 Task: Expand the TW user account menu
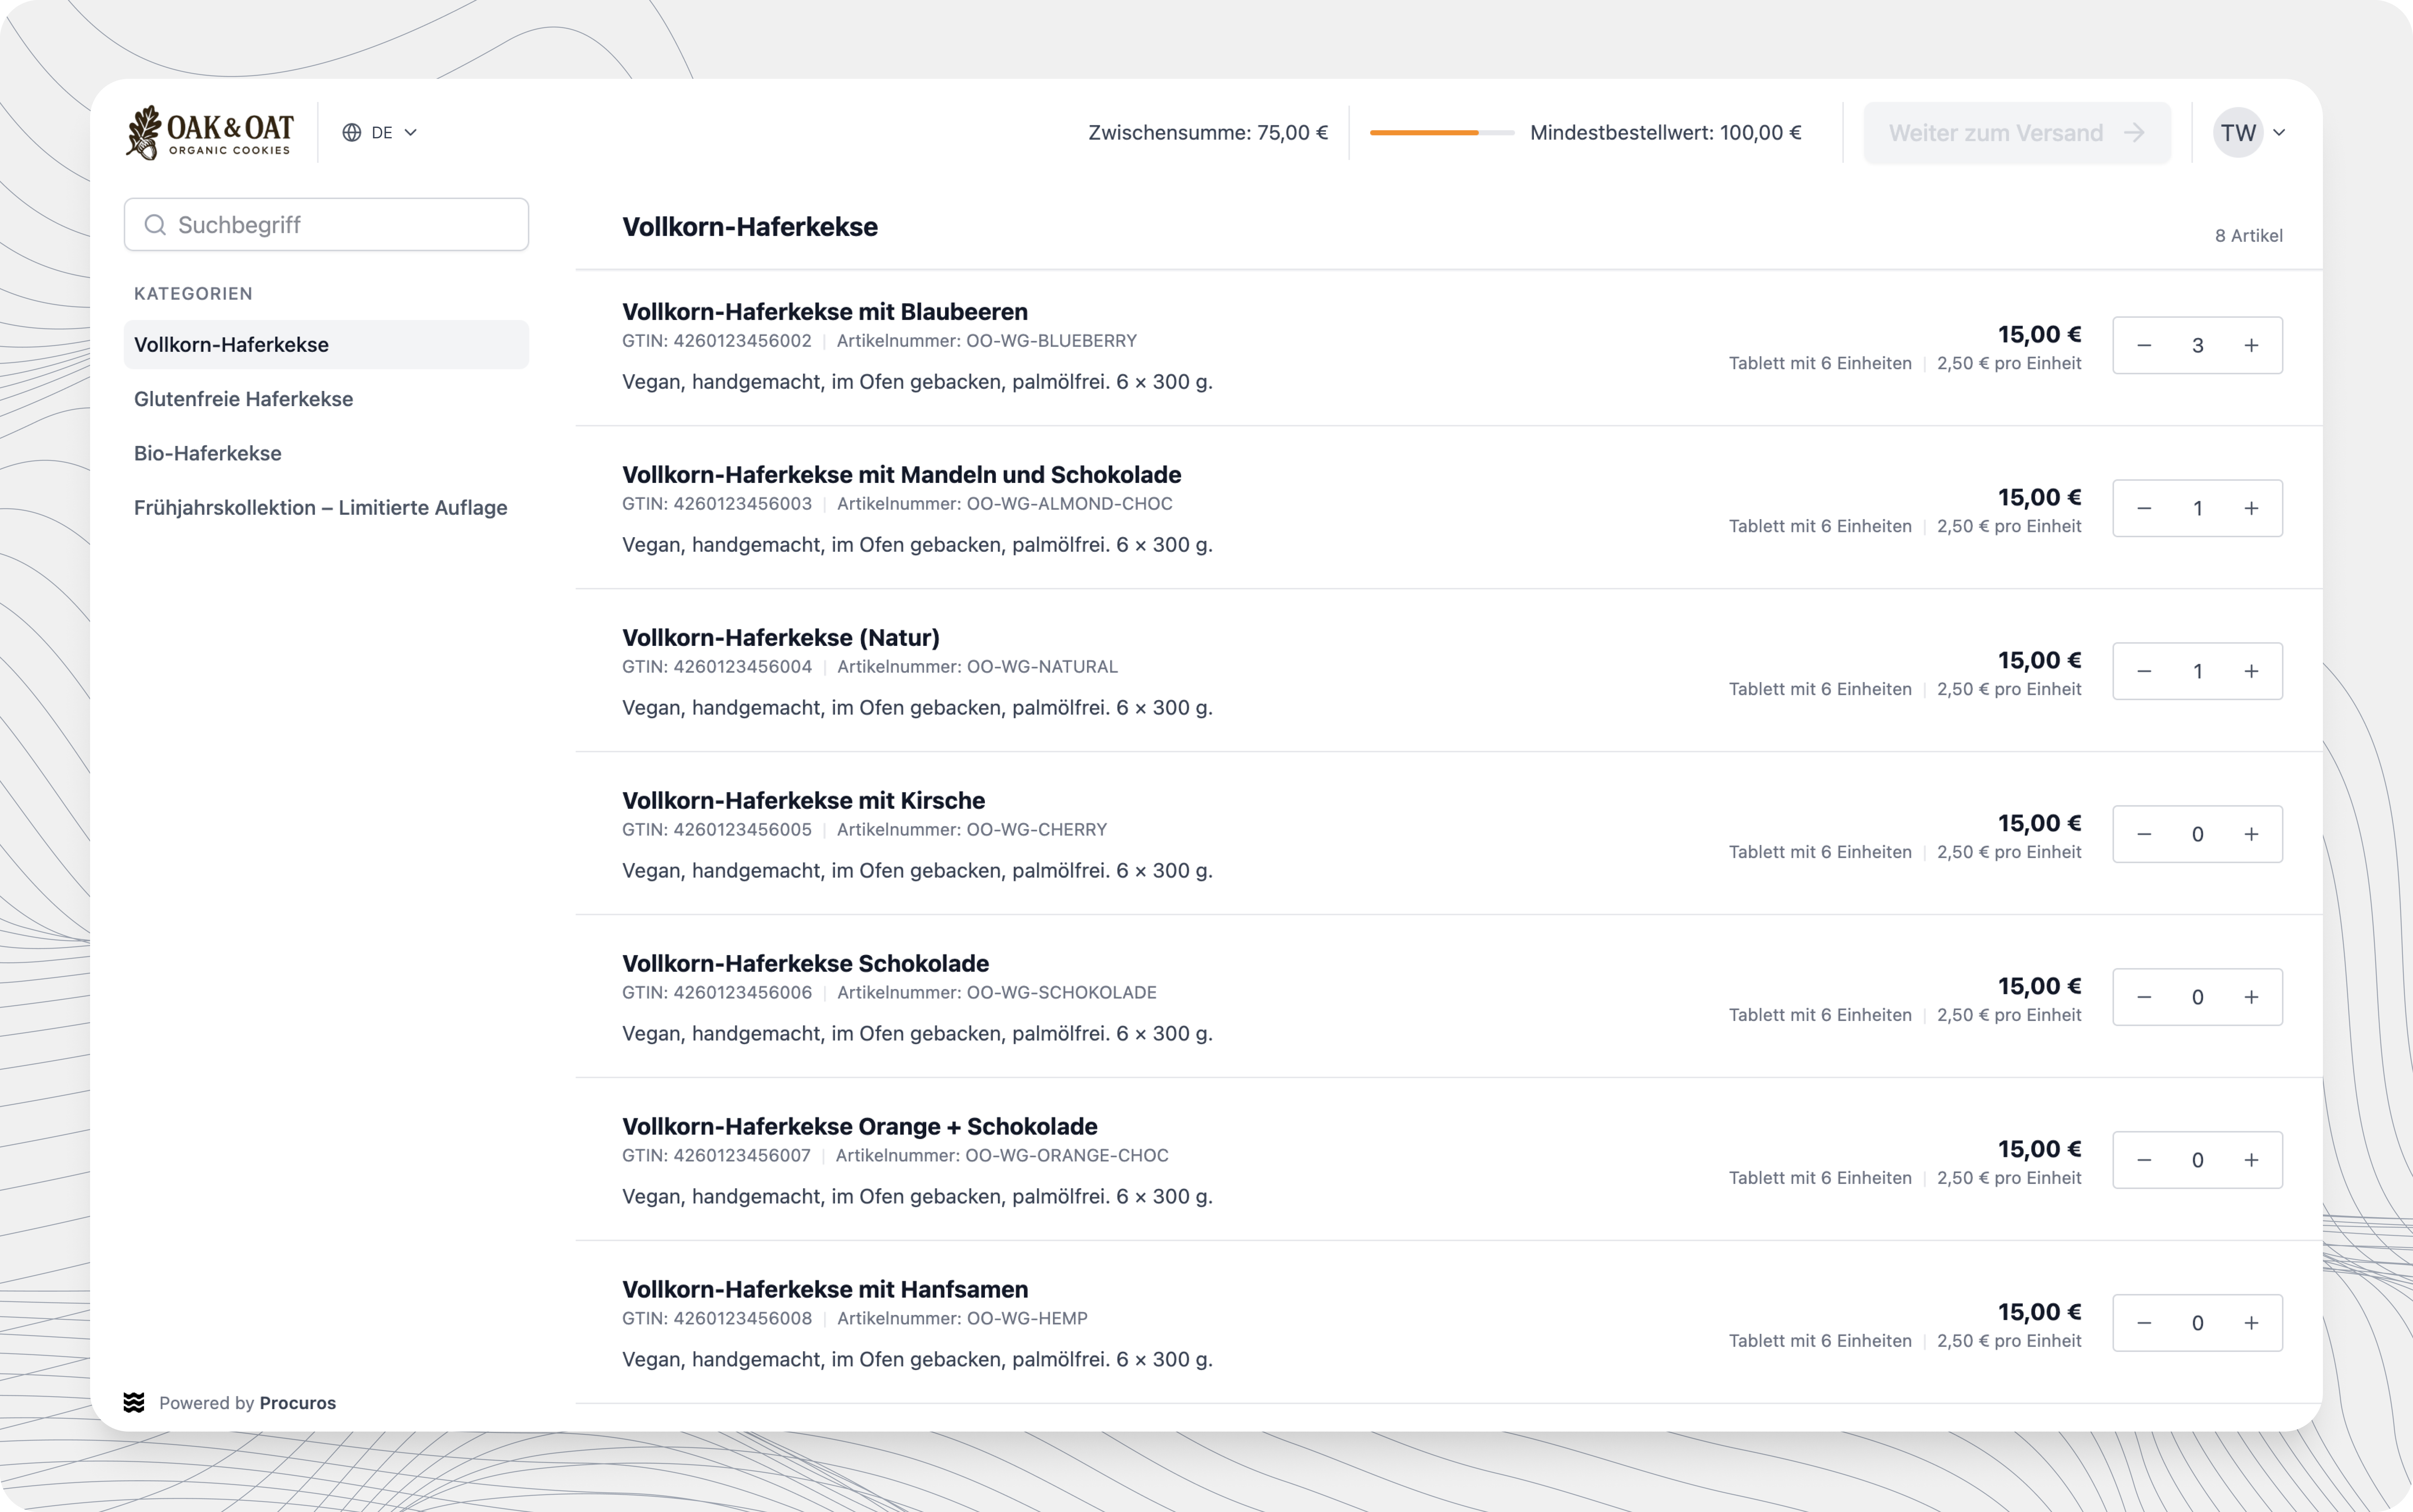(x=2238, y=132)
